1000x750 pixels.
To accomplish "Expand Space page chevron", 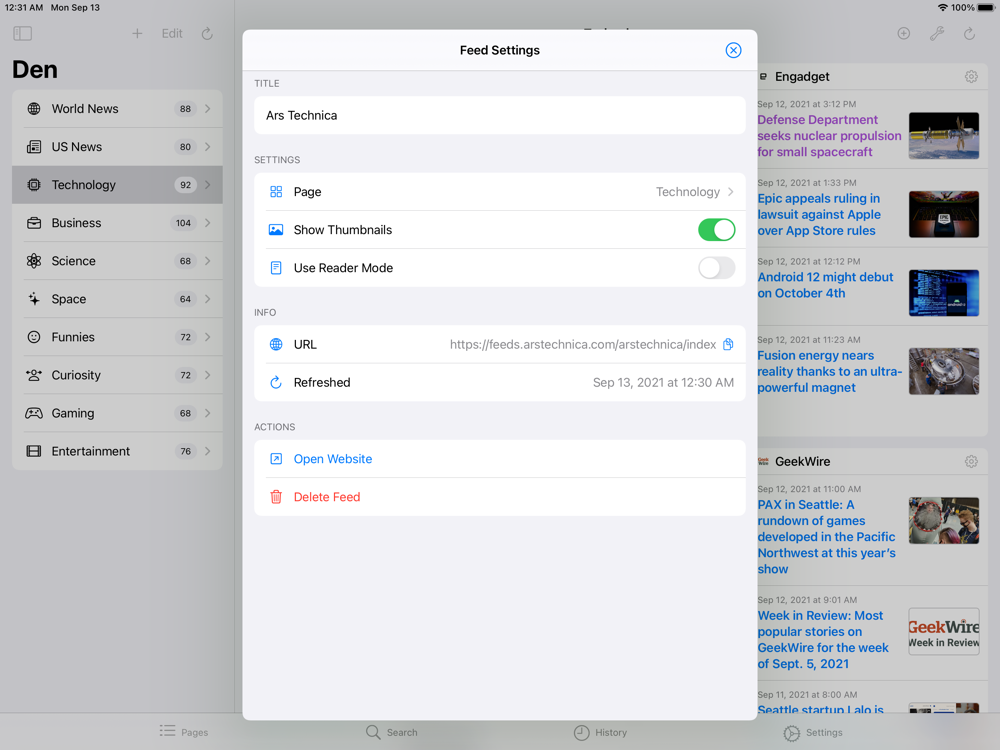I will (208, 299).
